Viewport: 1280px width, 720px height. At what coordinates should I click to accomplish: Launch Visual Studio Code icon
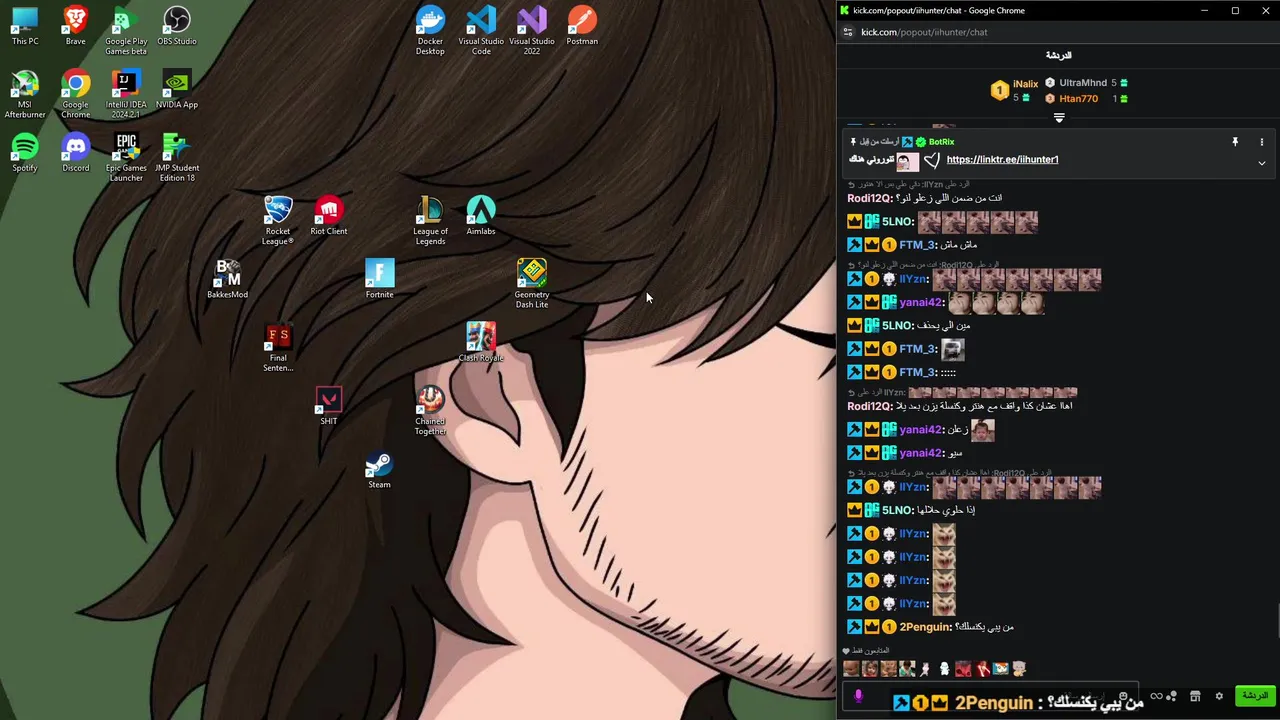(x=481, y=31)
